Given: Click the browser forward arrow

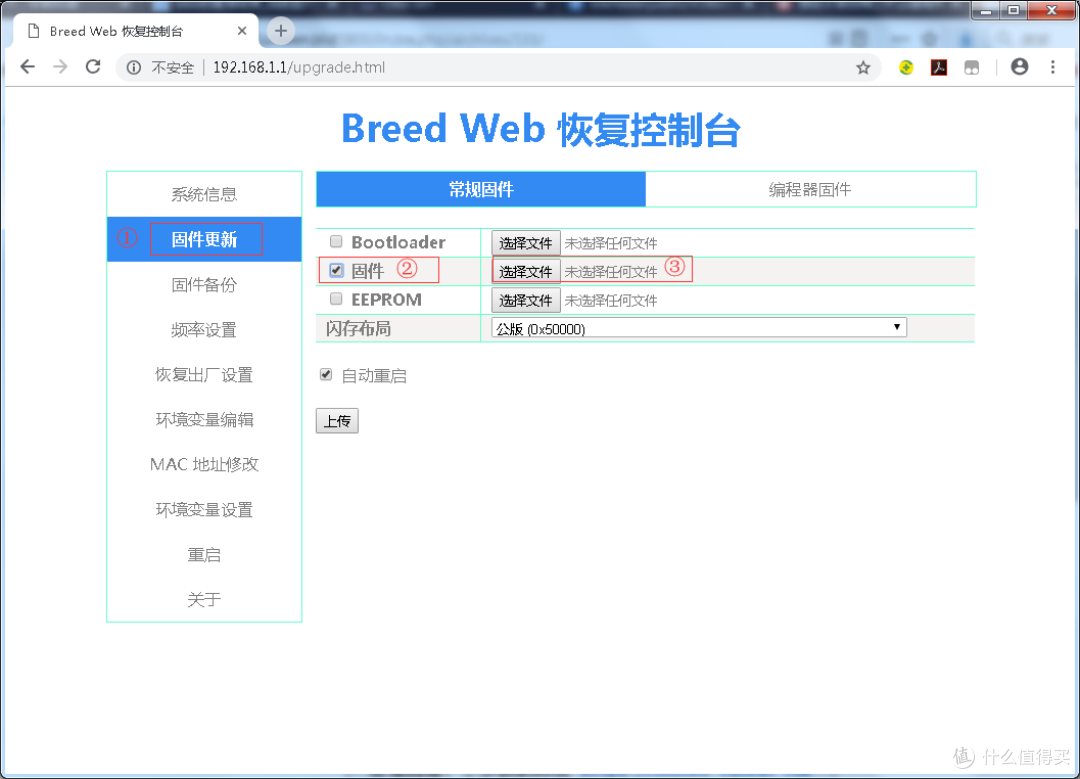Looking at the screenshot, I should pyautogui.click(x=61, y=67).
